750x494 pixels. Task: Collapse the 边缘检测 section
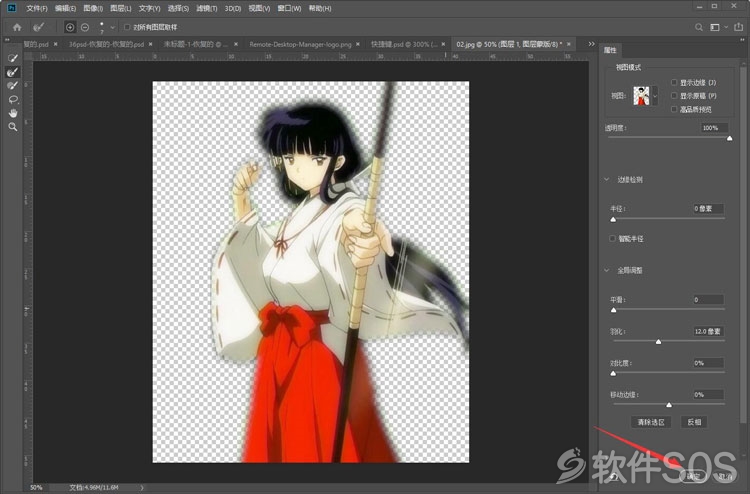(x=607, y=179)
